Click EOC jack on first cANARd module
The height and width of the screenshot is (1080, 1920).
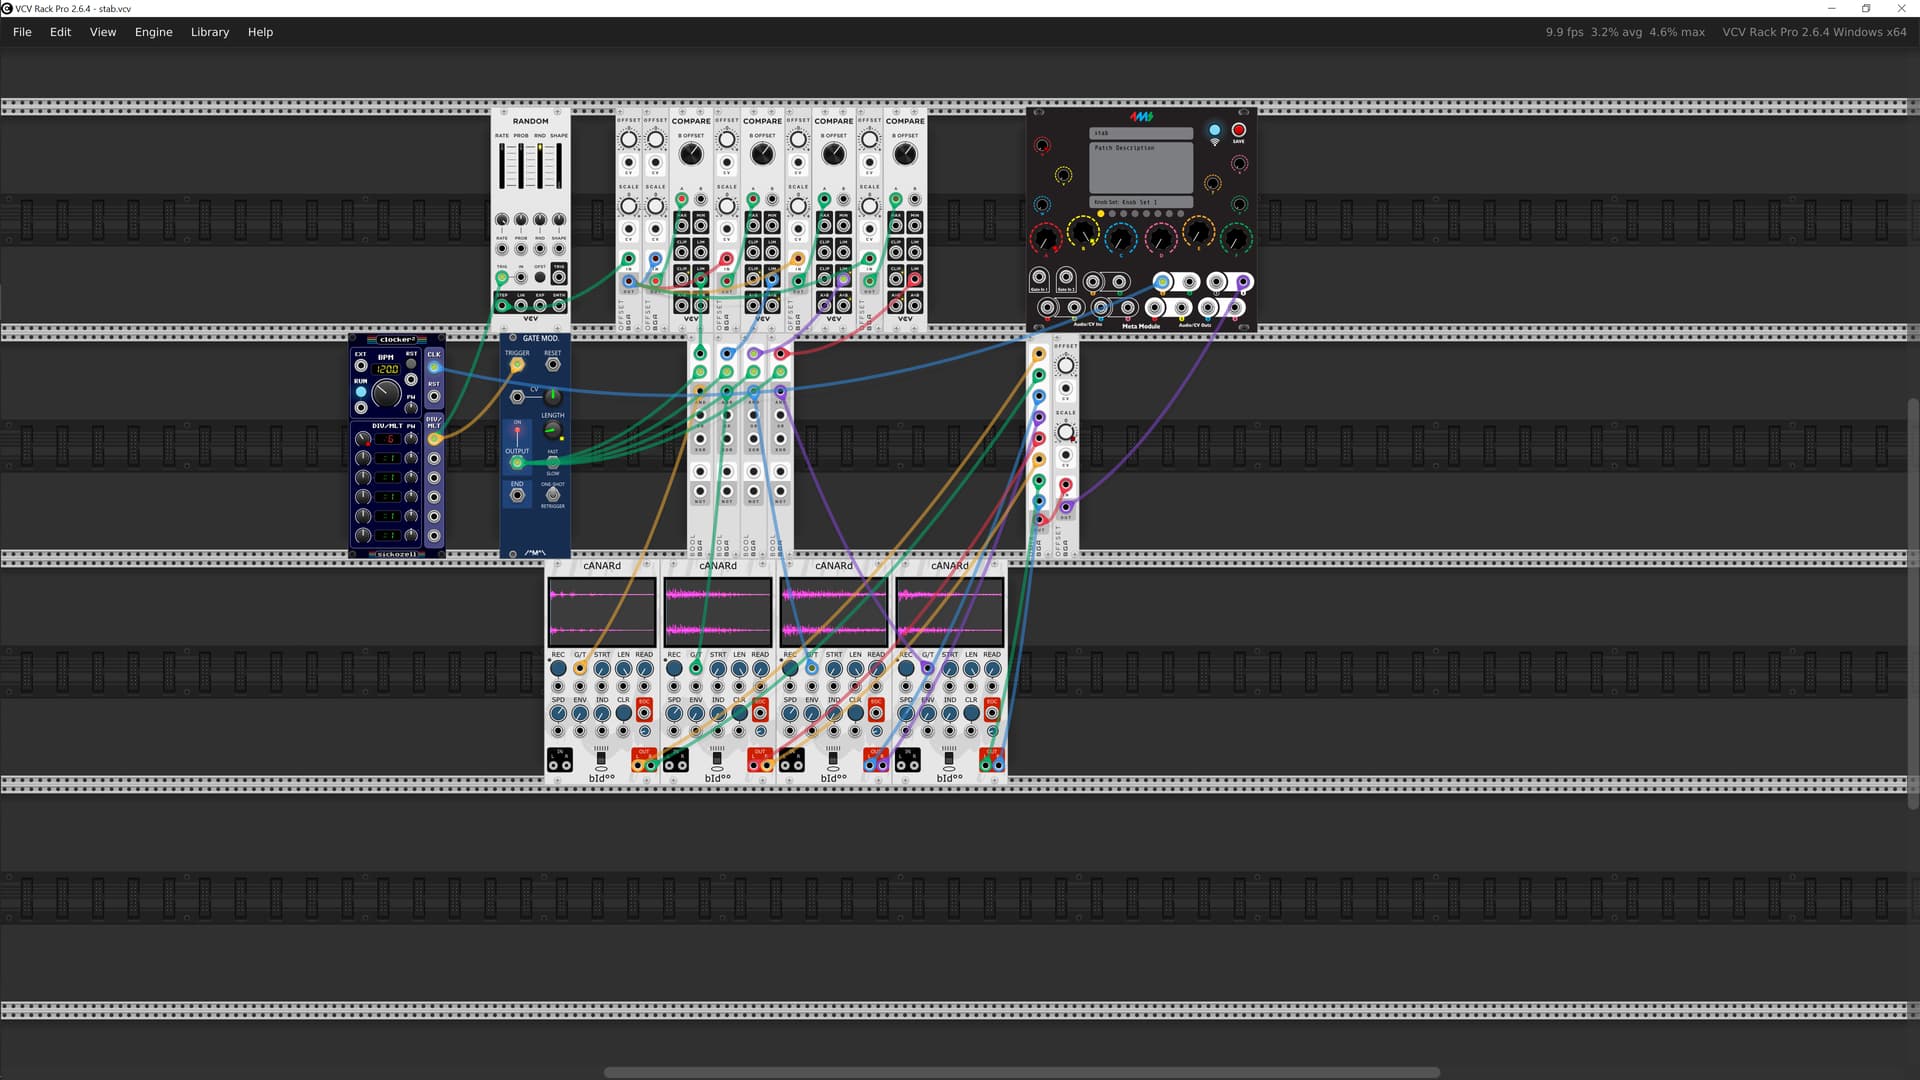[645, 713]
